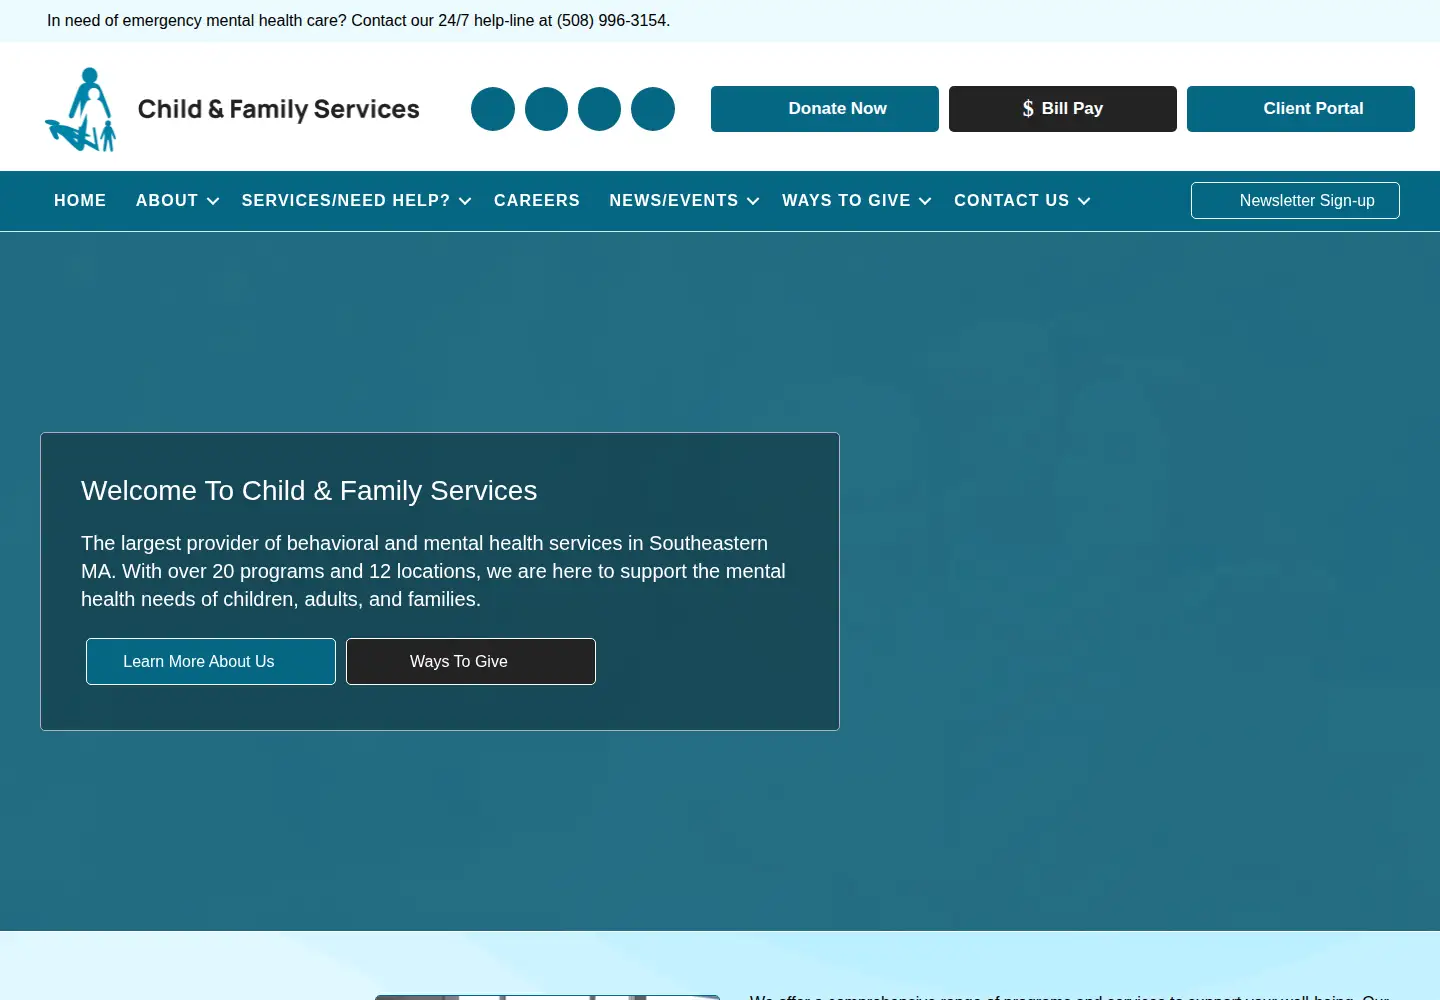
Task: Open the Client Portal
Action: (x=1301, y=109)
